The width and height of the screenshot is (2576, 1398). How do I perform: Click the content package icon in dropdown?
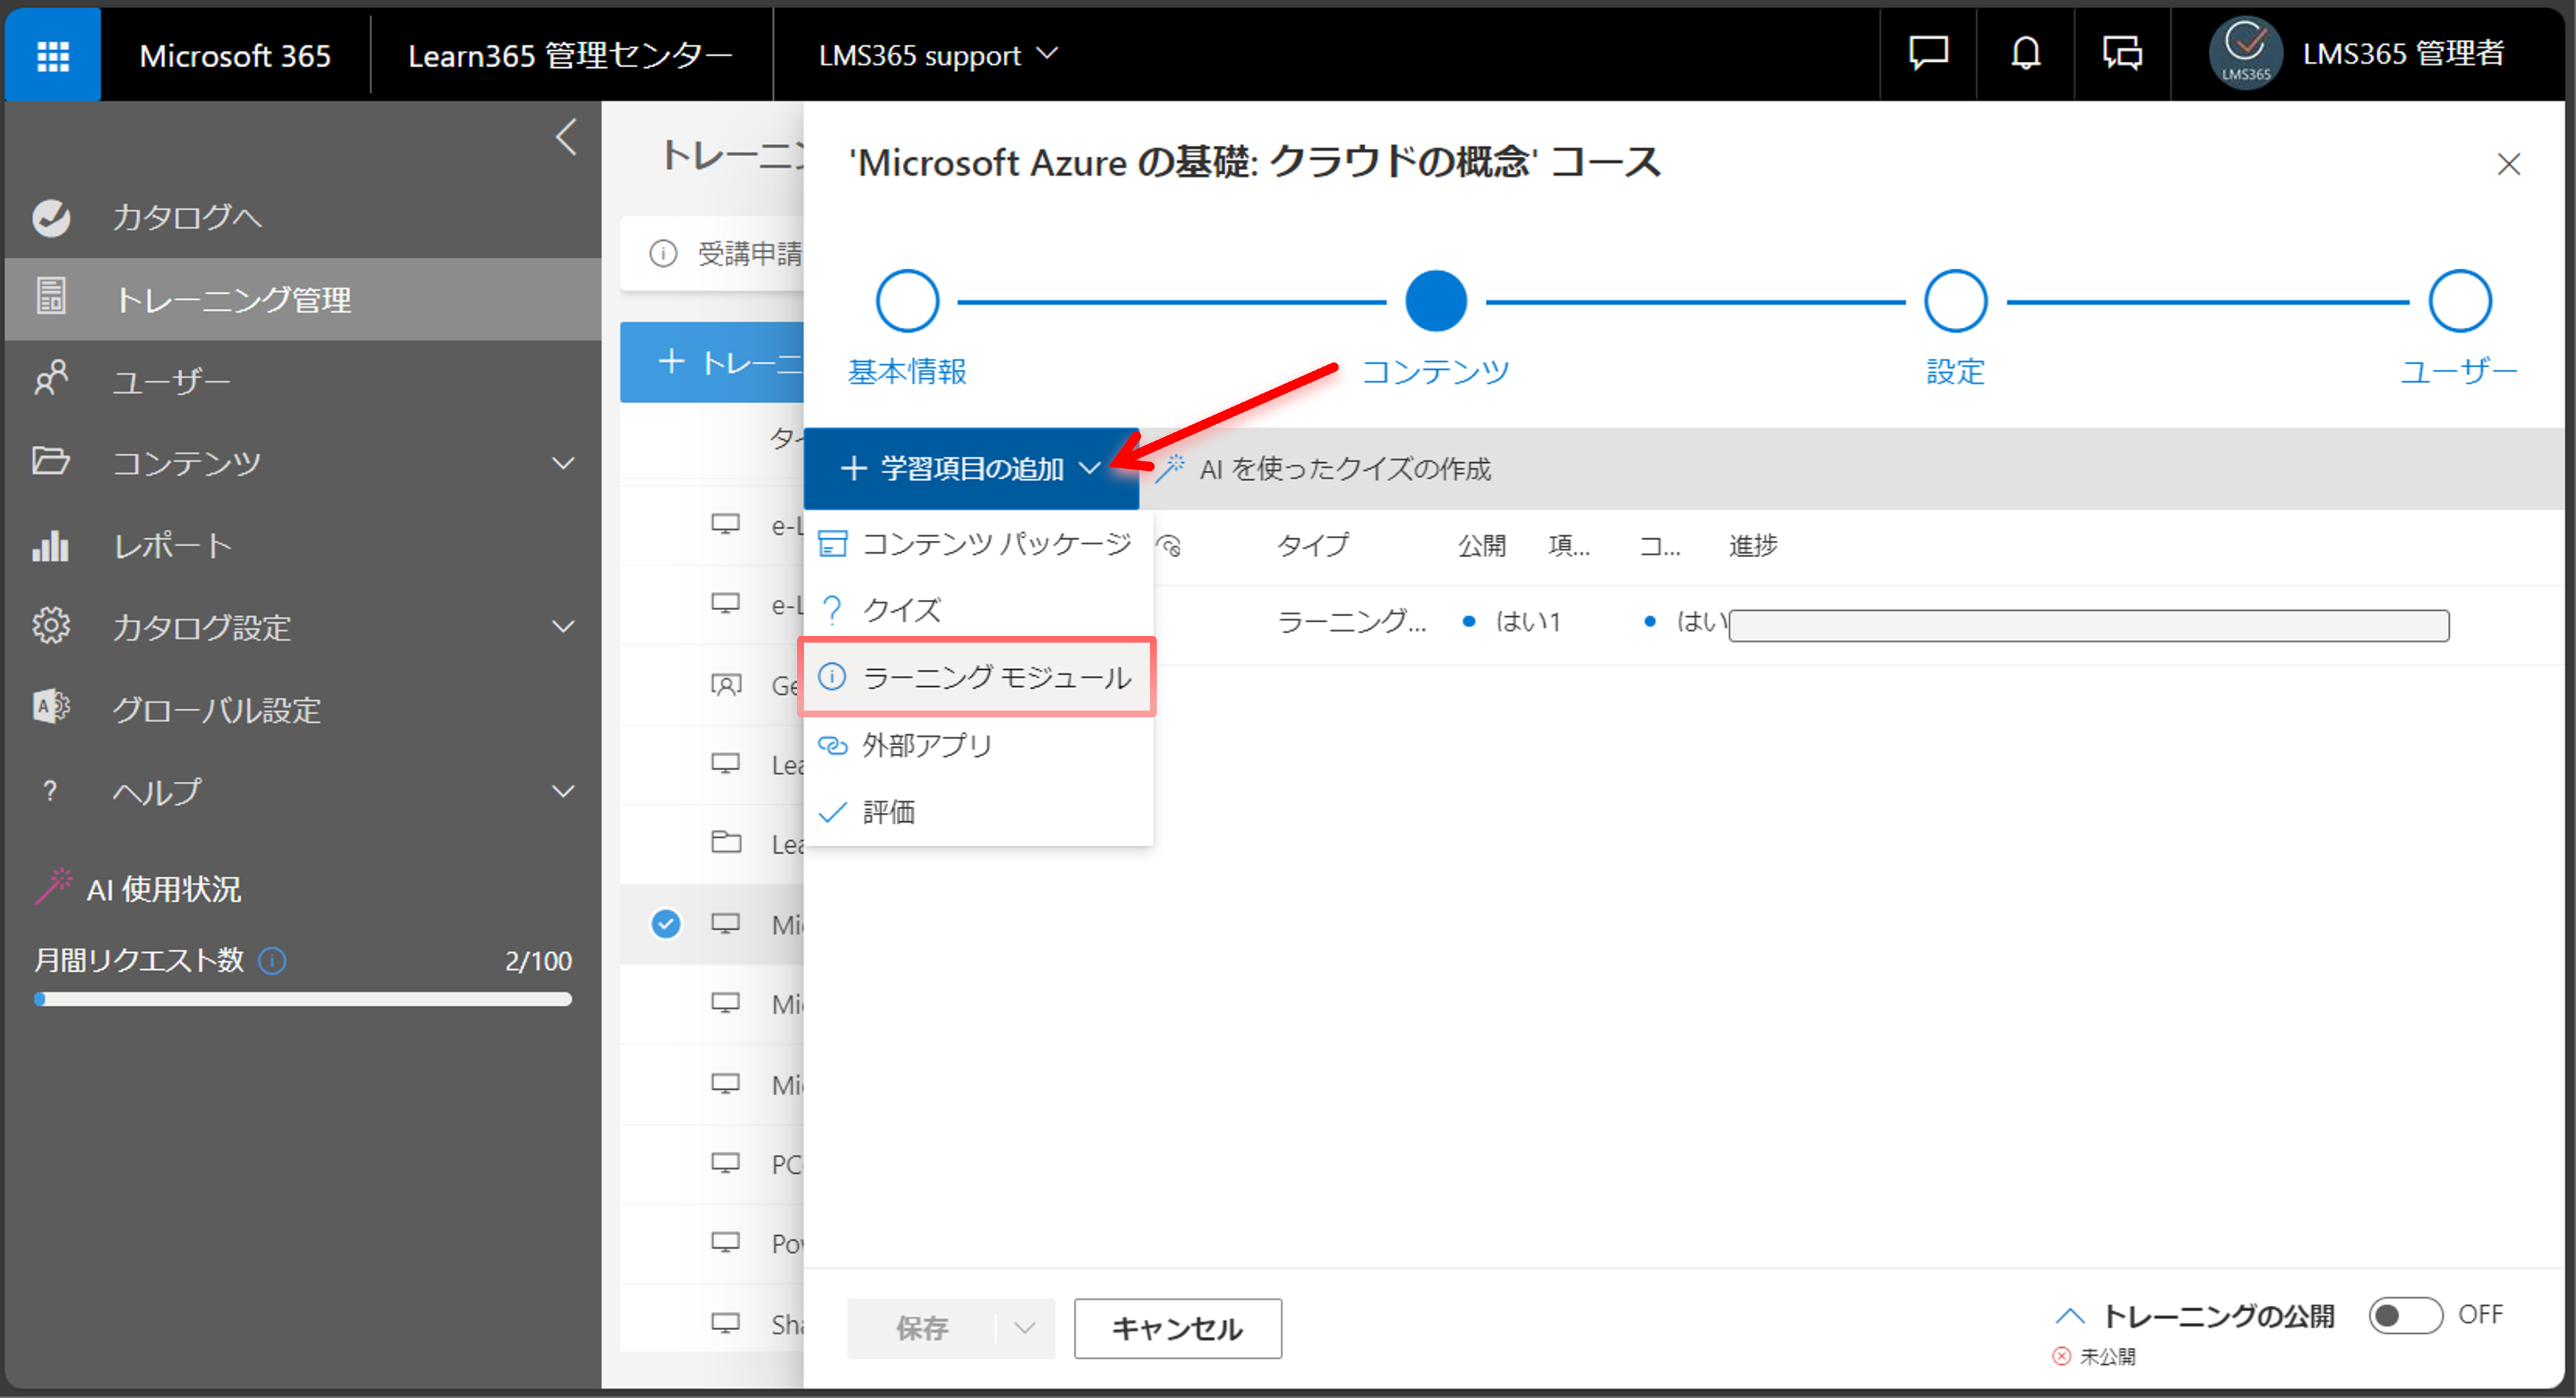833,543
